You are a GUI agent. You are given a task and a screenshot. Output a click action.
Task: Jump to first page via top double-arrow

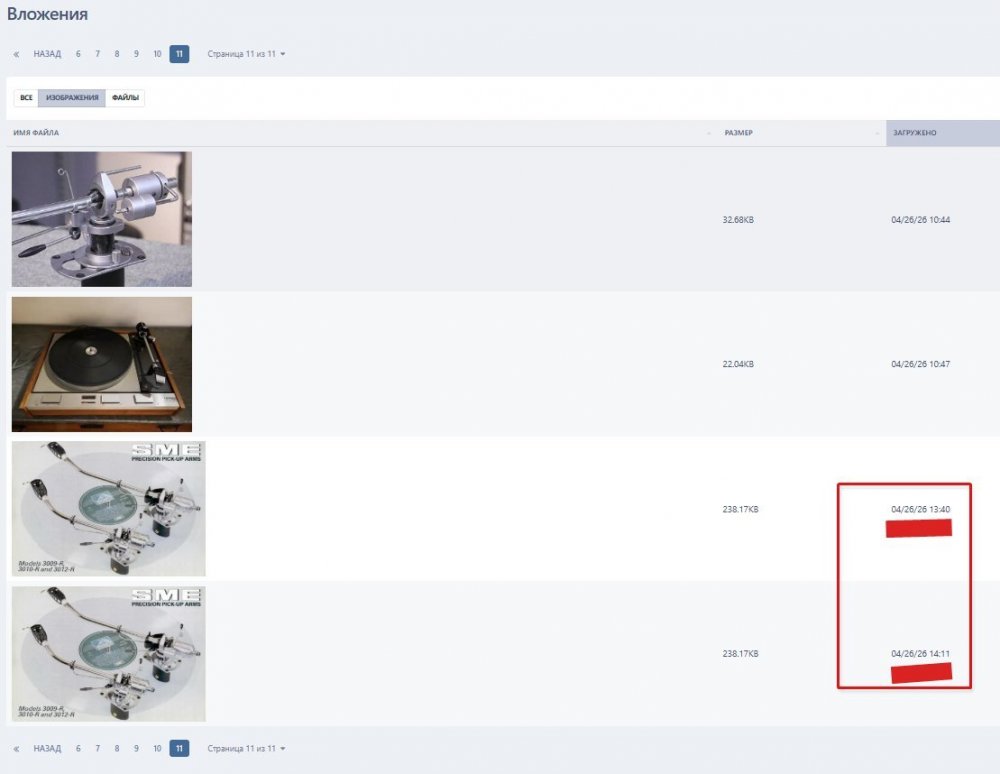coord(16,54)
